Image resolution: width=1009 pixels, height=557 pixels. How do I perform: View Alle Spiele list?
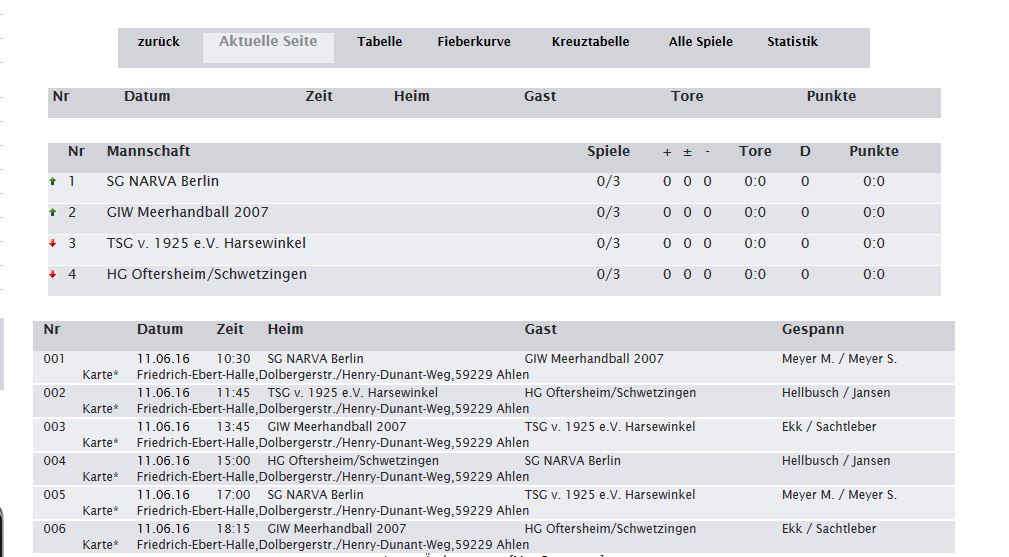[x=700, y=42]
